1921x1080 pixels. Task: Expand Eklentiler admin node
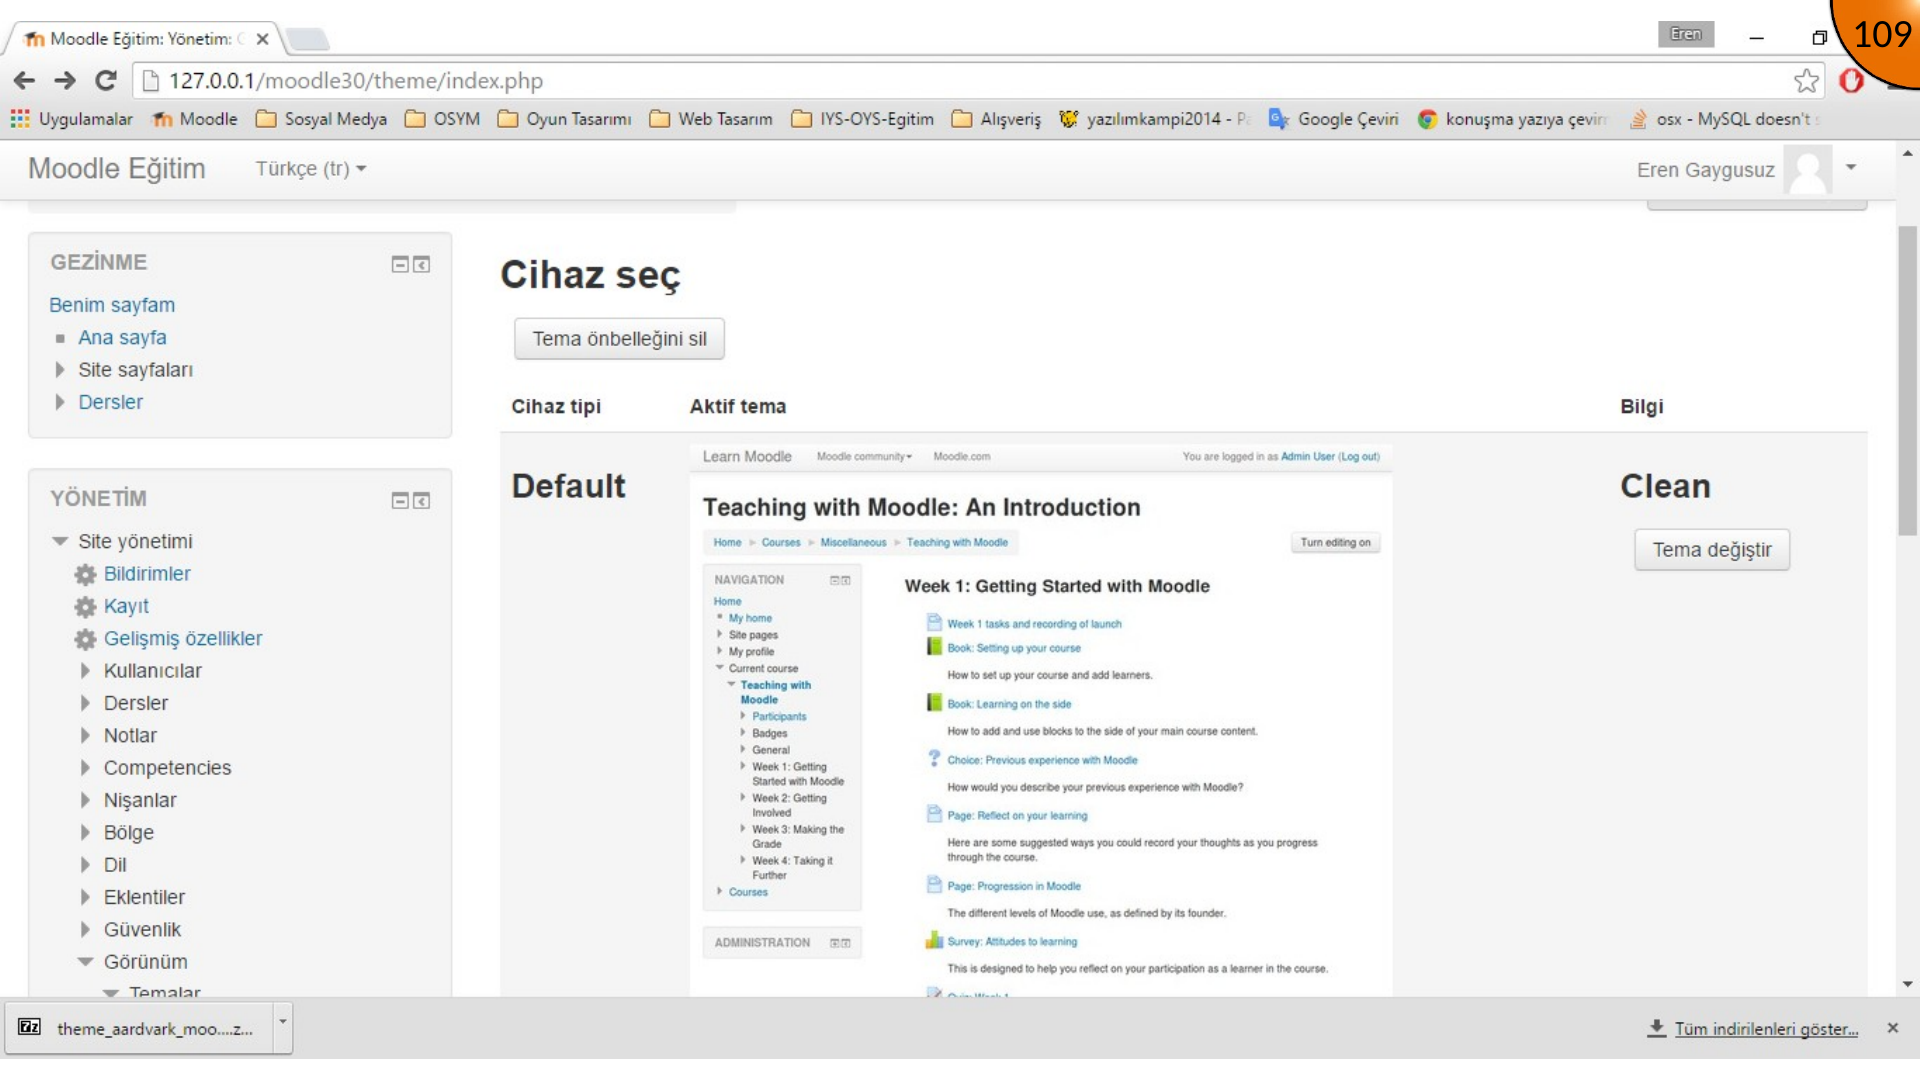coord(85,897)
